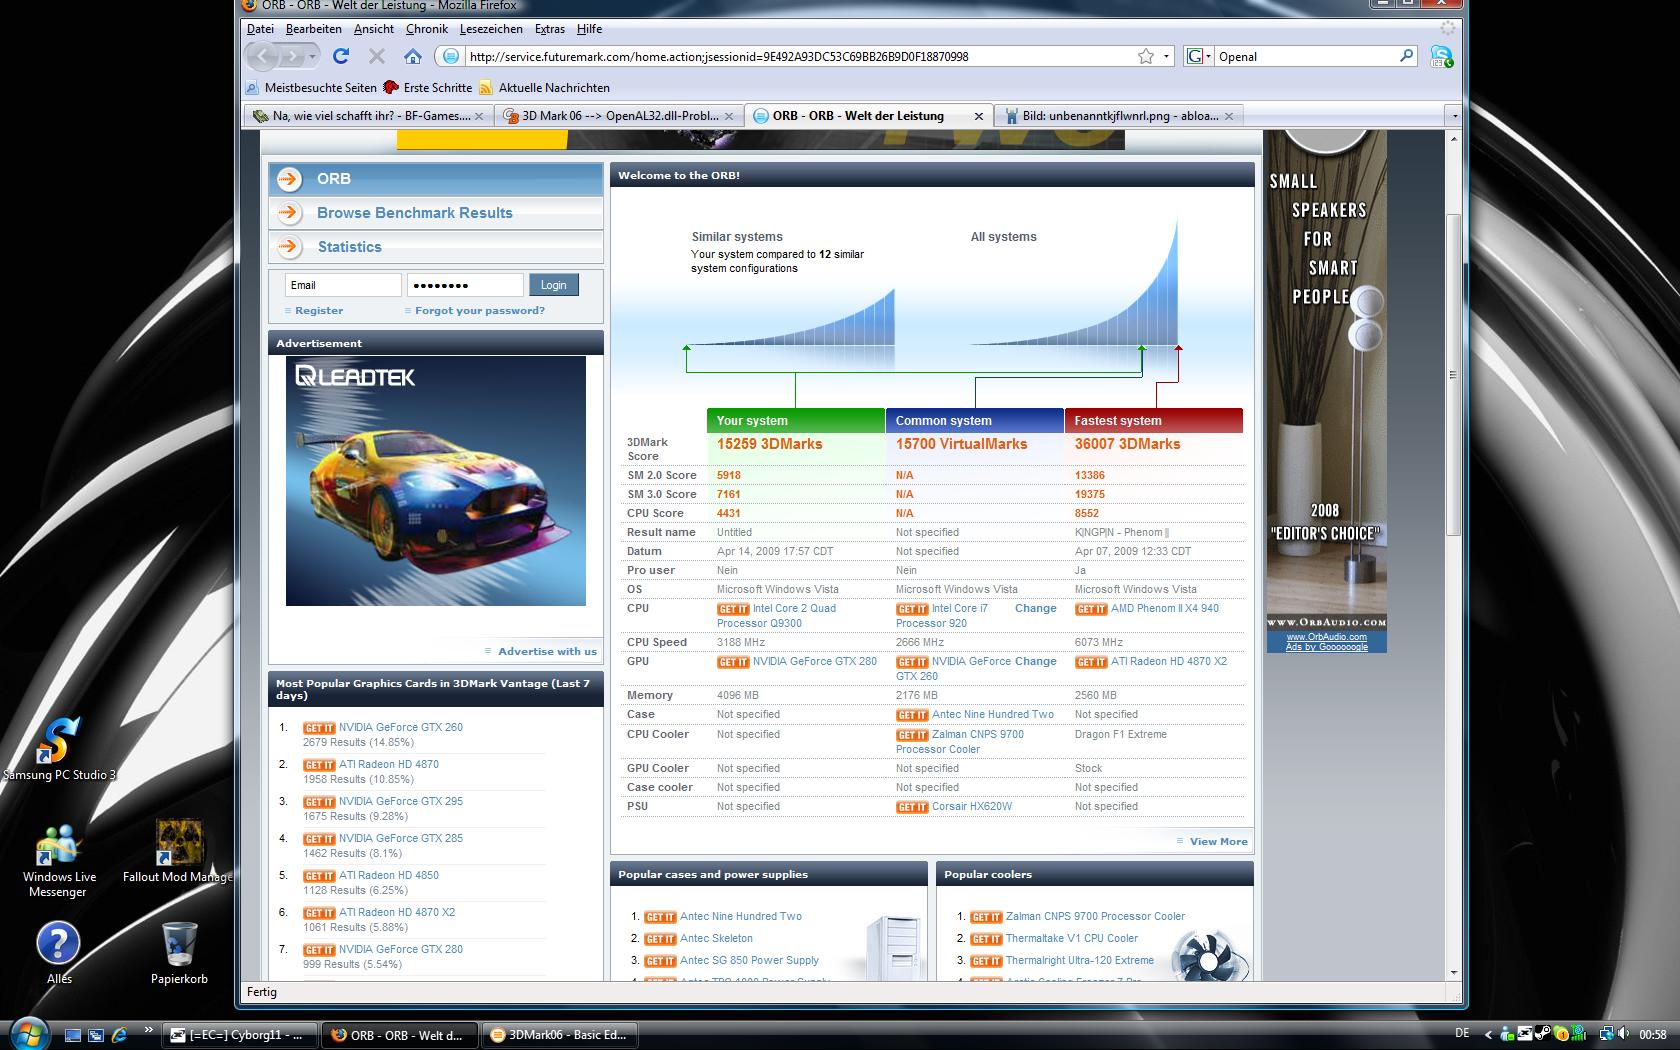Image resolution: width=1680 pixels, height=1050 pixels.
Task: Click Advertise with us link
Action: [x=547, y=652]
